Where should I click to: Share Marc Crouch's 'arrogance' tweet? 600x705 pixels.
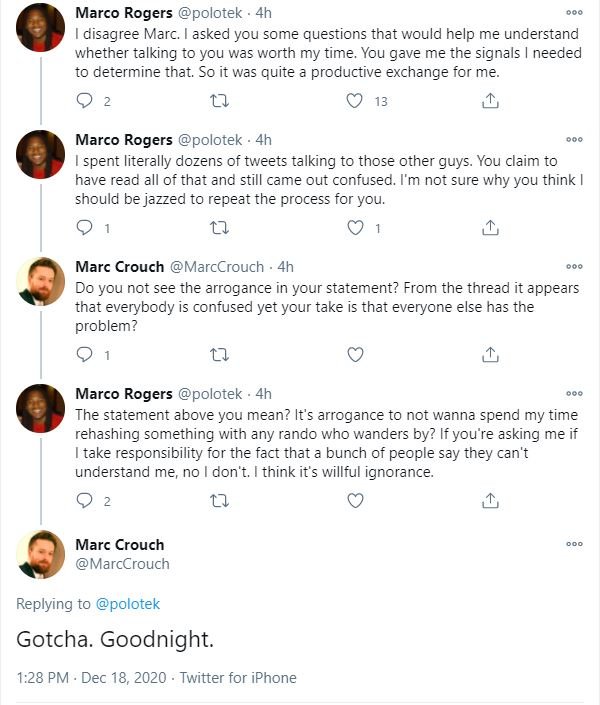[490, 355]
